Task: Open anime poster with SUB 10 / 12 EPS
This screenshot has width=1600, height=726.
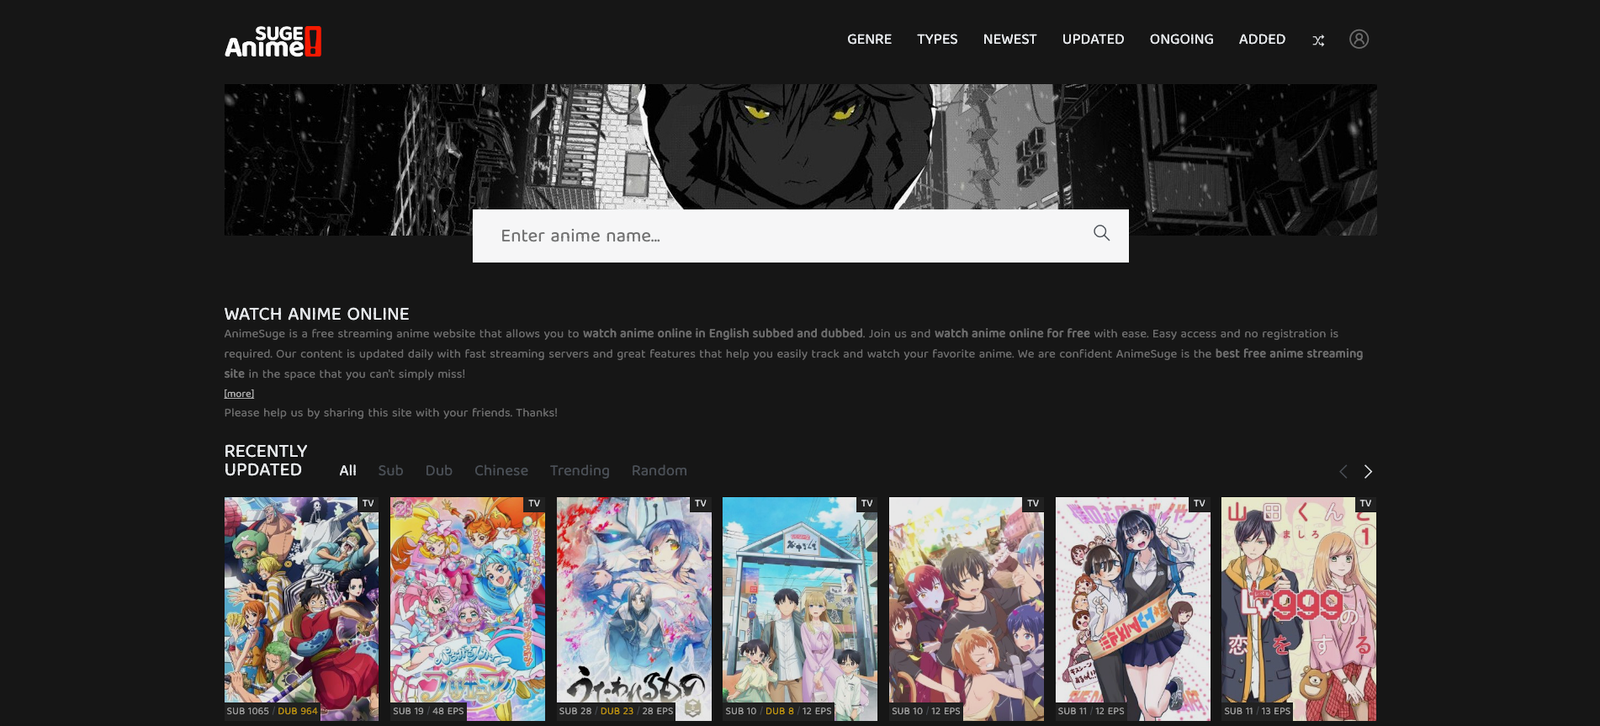Action: point(966,609)
